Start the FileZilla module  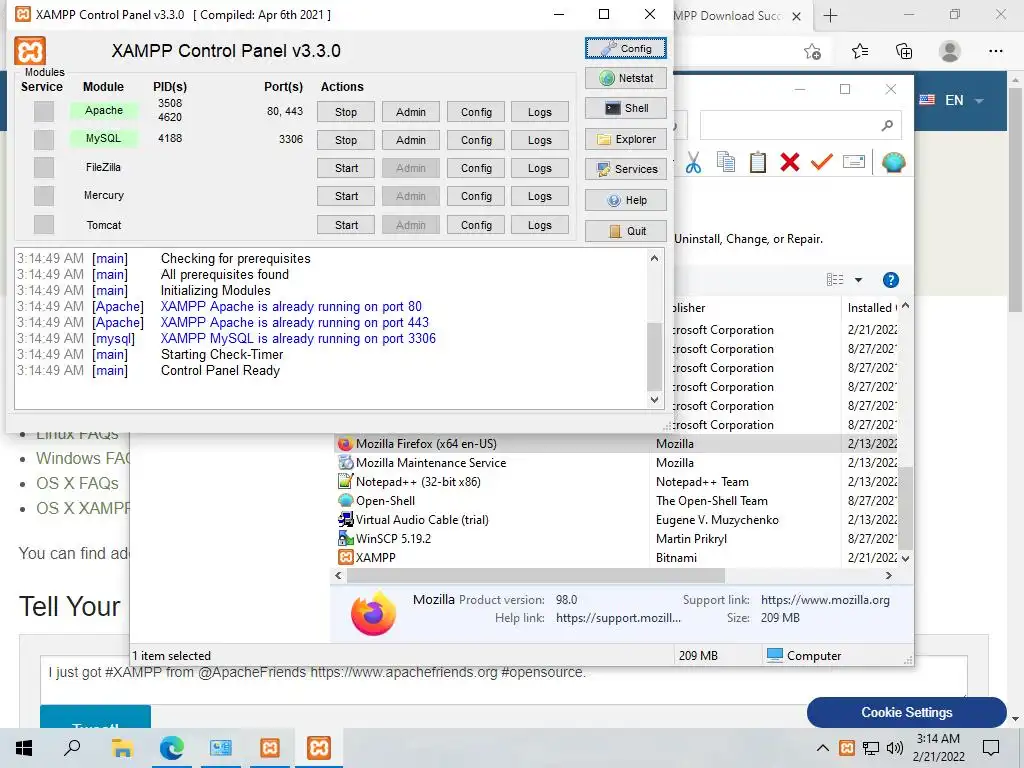pos(345,168)
